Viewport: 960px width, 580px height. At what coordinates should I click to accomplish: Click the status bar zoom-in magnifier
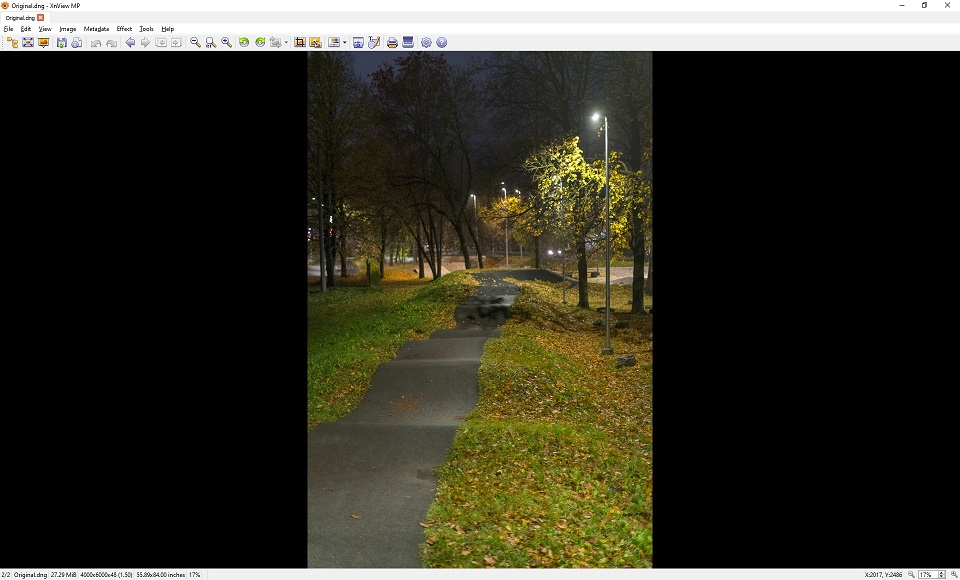[x=954, y=574]
